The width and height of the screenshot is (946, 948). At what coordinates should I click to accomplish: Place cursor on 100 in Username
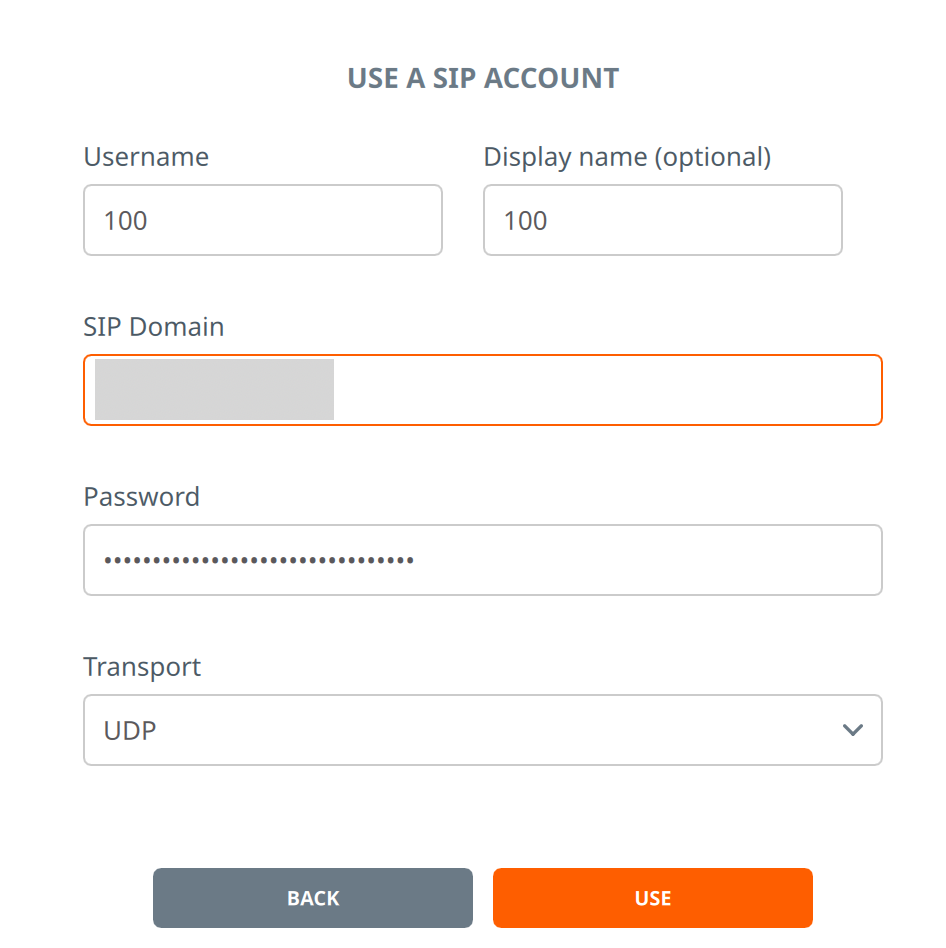coord(126,221)
